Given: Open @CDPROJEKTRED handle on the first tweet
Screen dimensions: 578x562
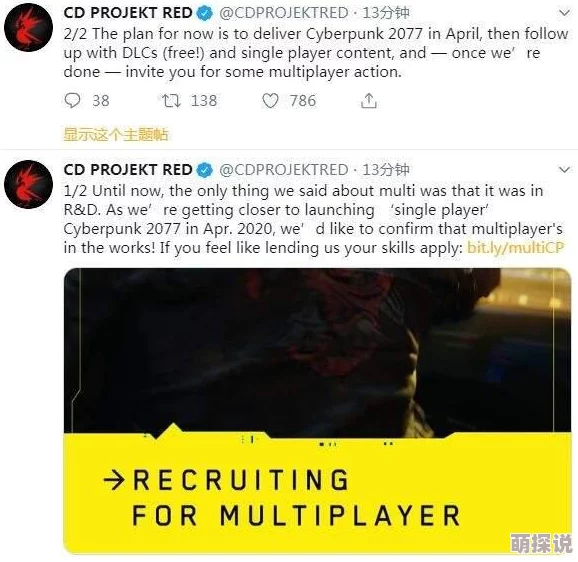Looking at the screenshot, I should [x=284, y=13].
